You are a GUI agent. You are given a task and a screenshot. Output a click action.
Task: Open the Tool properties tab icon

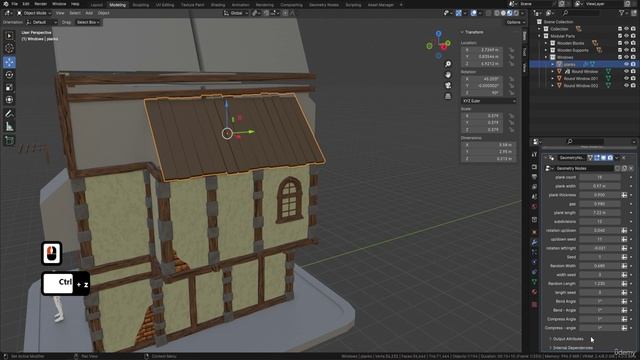[534, 154]
